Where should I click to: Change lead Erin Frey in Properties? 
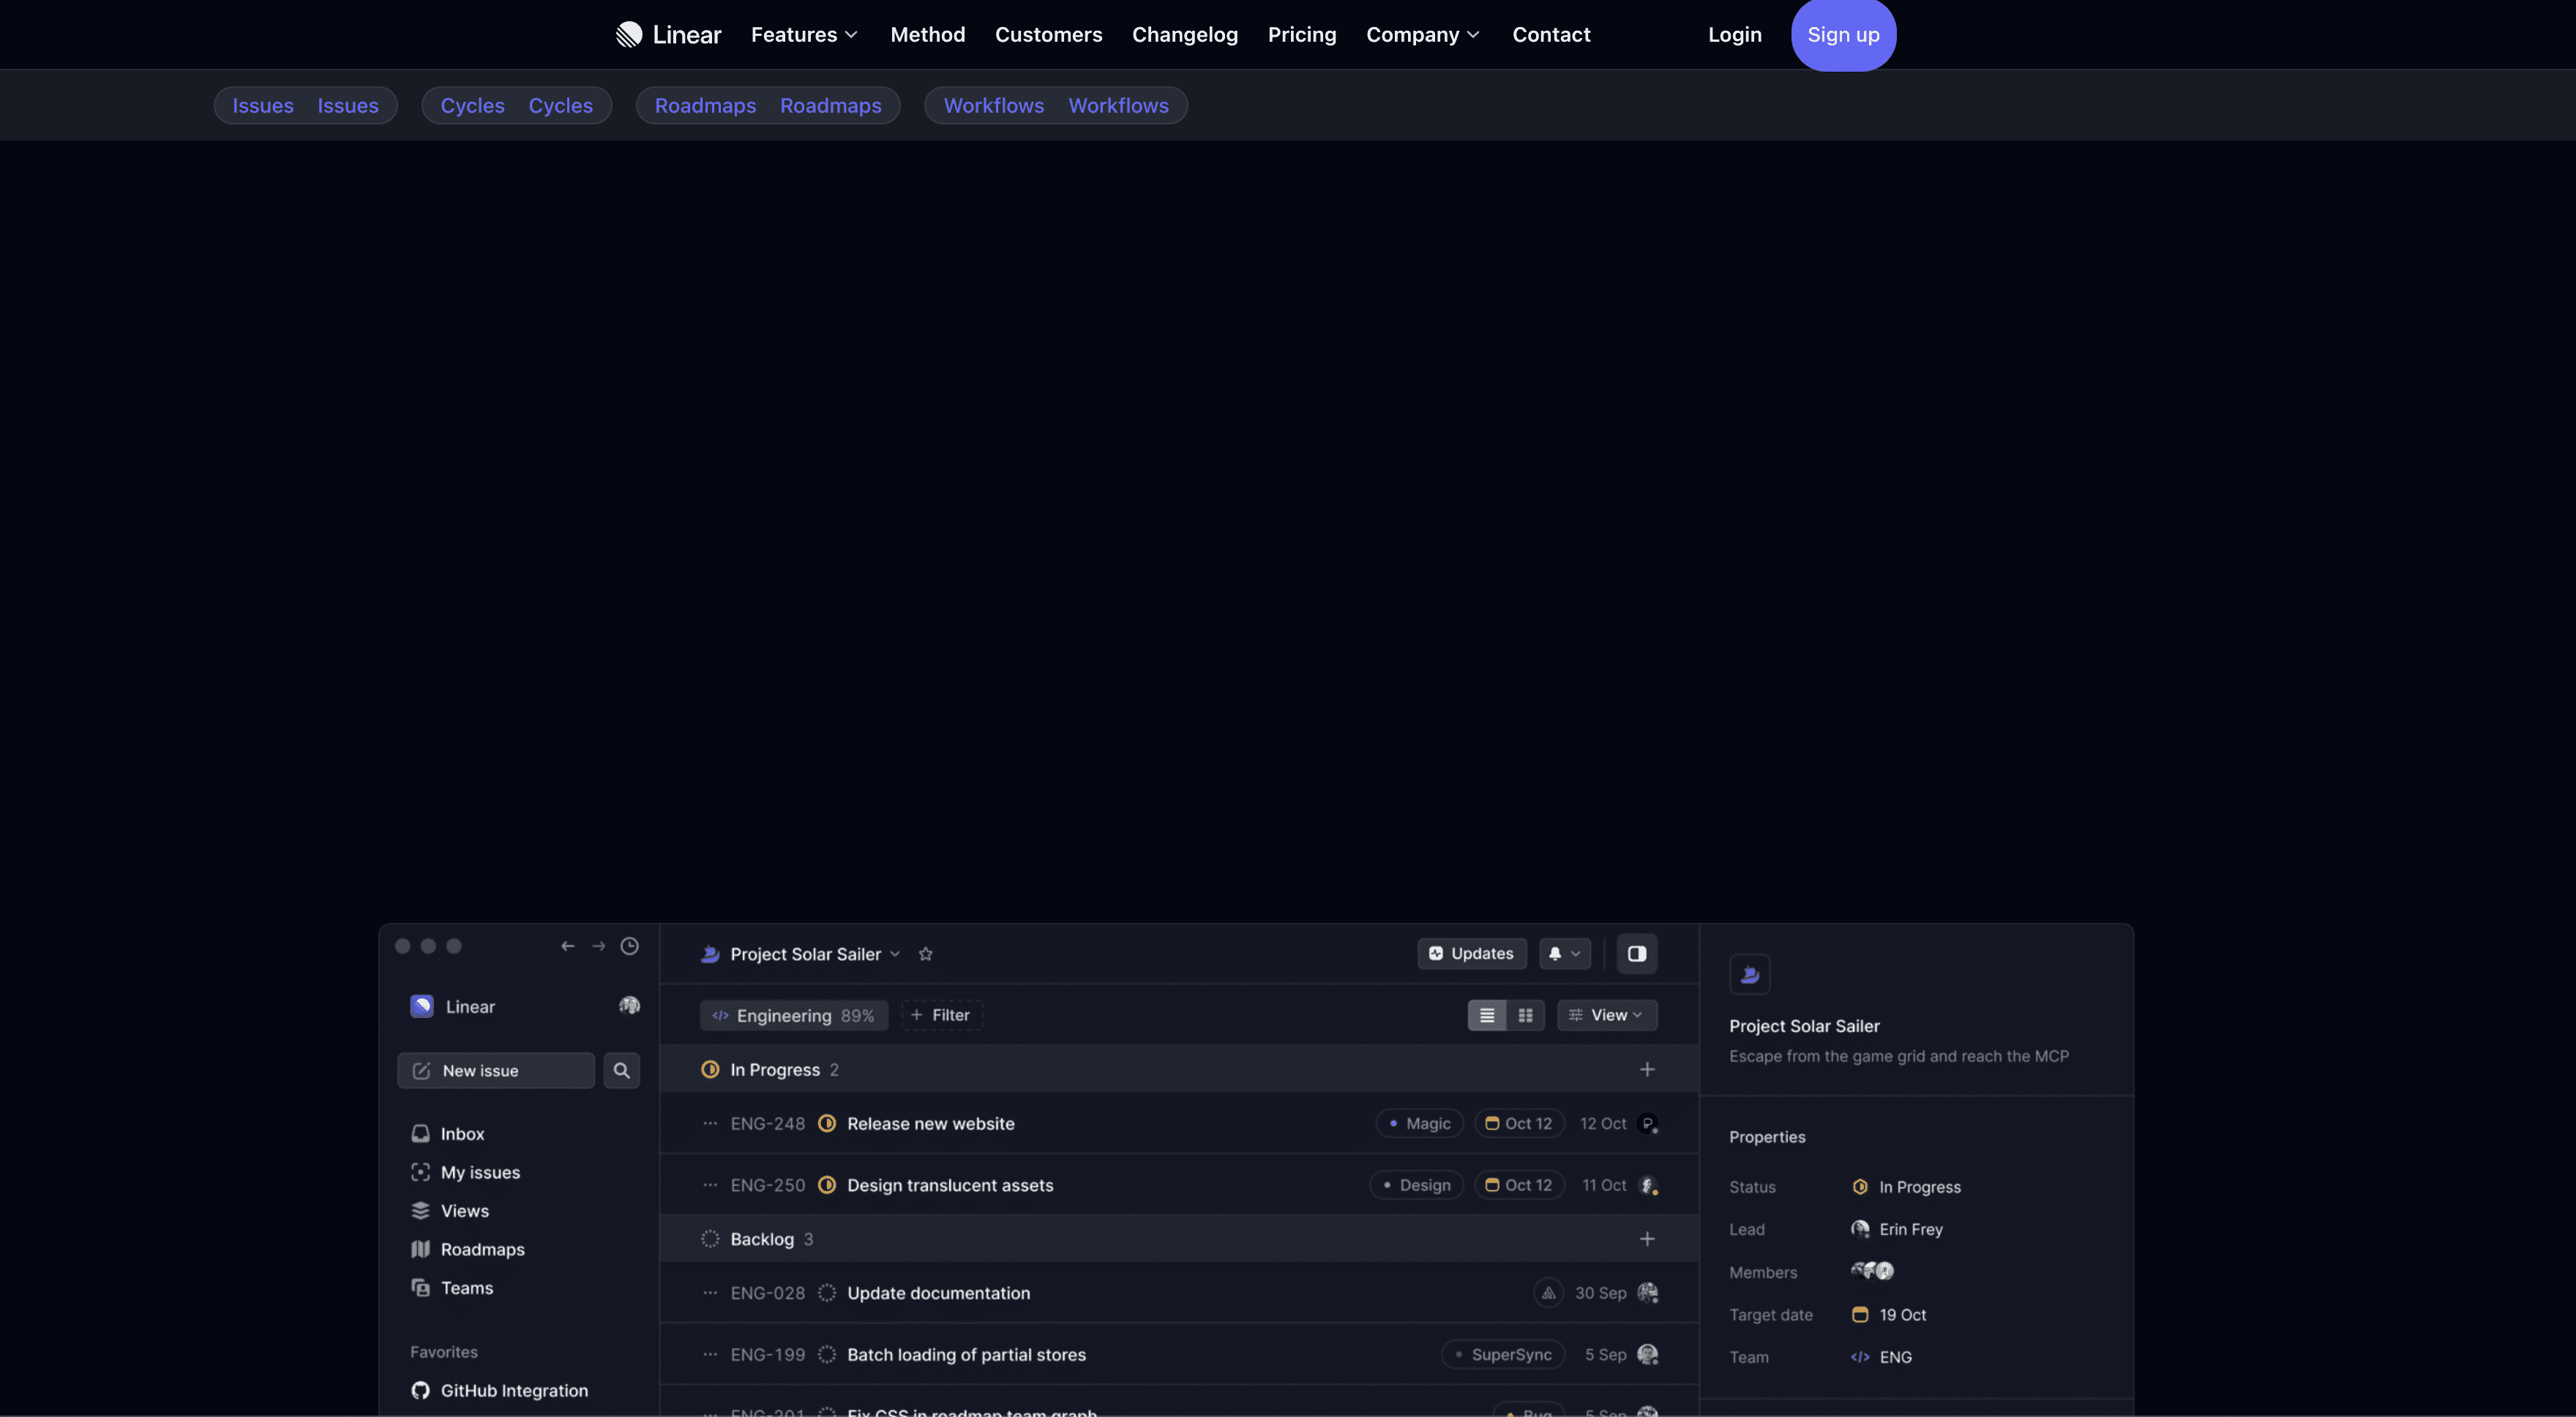1897,1229
